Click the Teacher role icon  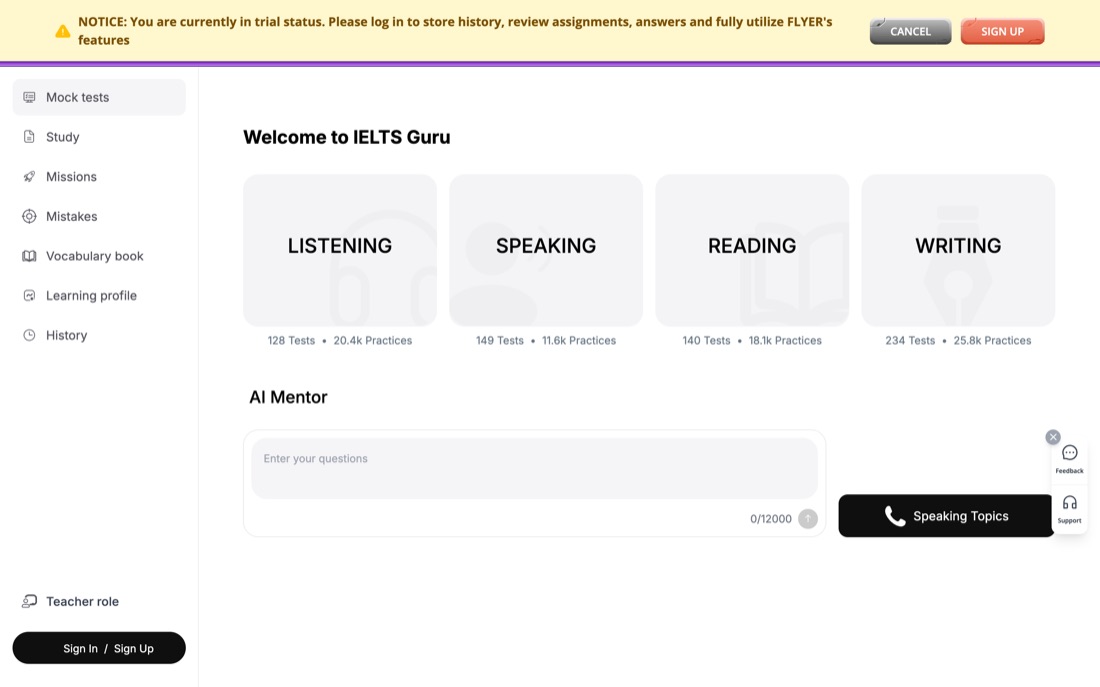29,601
